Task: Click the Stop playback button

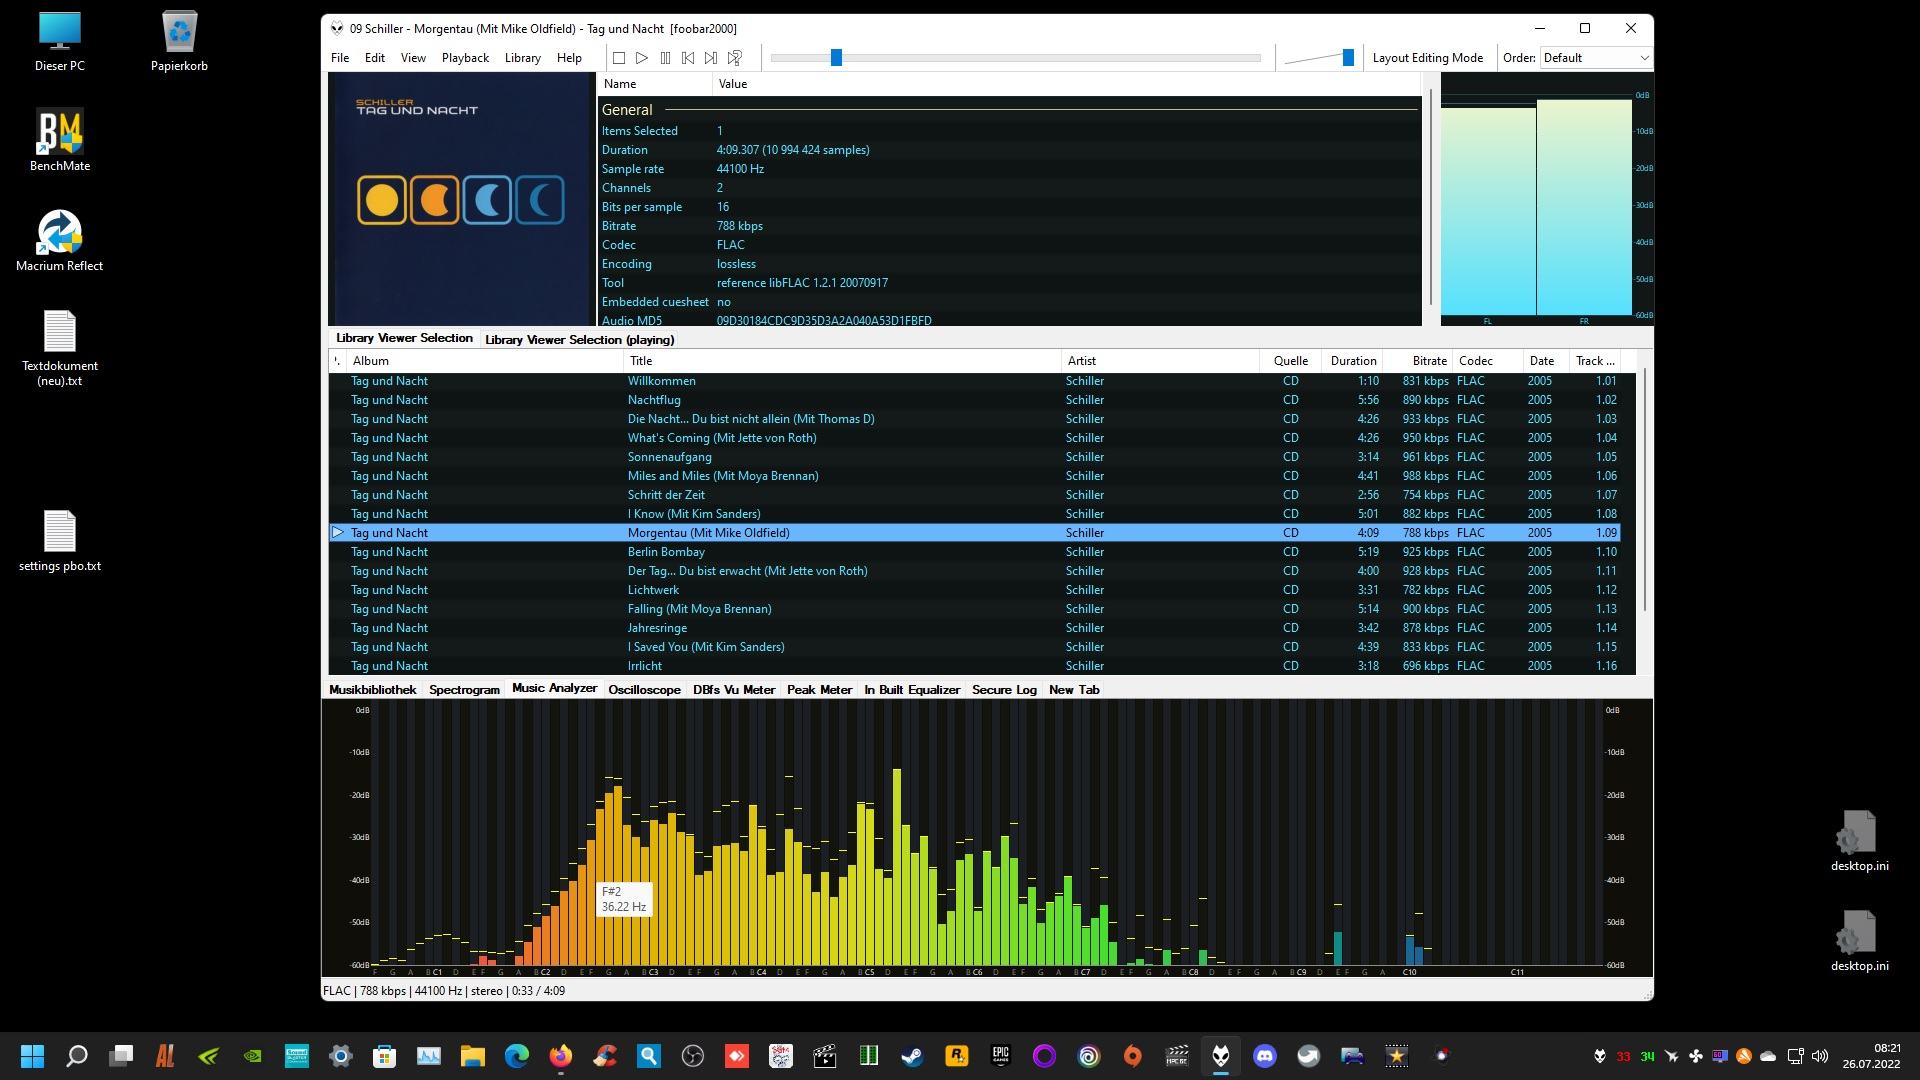Action: click(619, 58)
